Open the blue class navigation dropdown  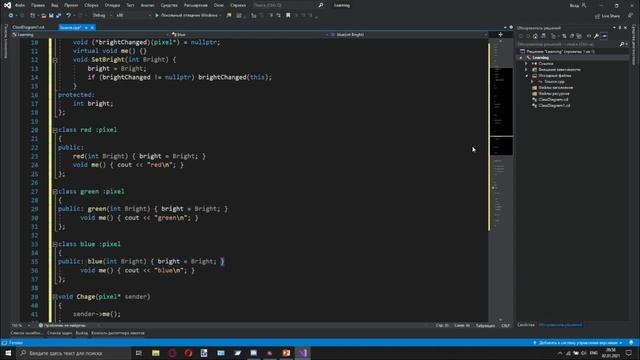[x=249, y=35]
